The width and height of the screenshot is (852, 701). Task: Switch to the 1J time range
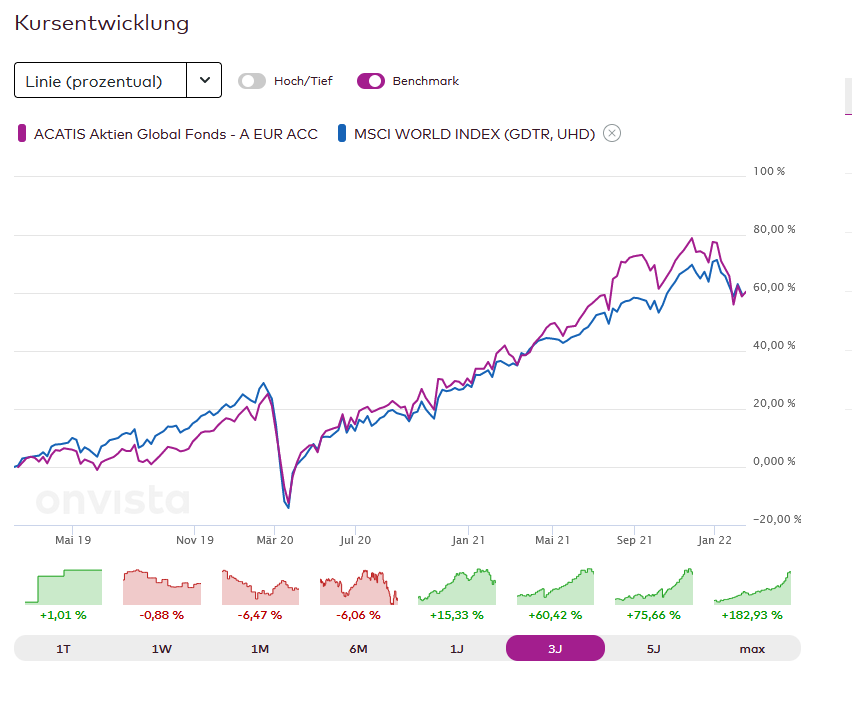[456, 649]
